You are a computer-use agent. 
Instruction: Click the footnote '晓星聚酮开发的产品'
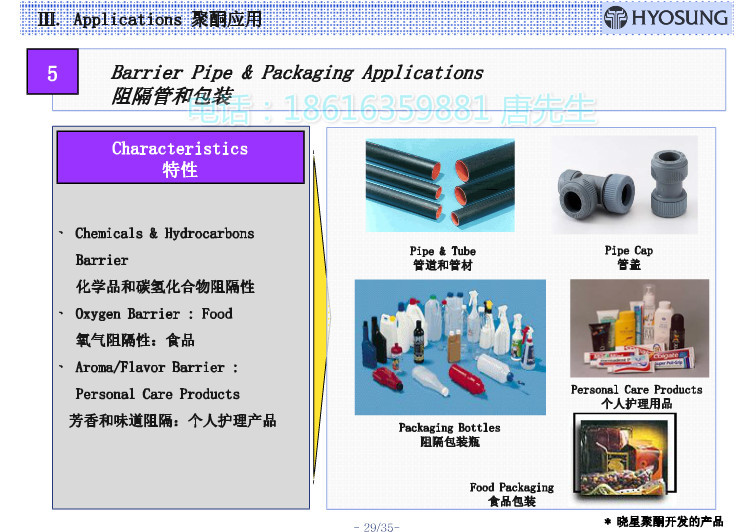(669, 521)
